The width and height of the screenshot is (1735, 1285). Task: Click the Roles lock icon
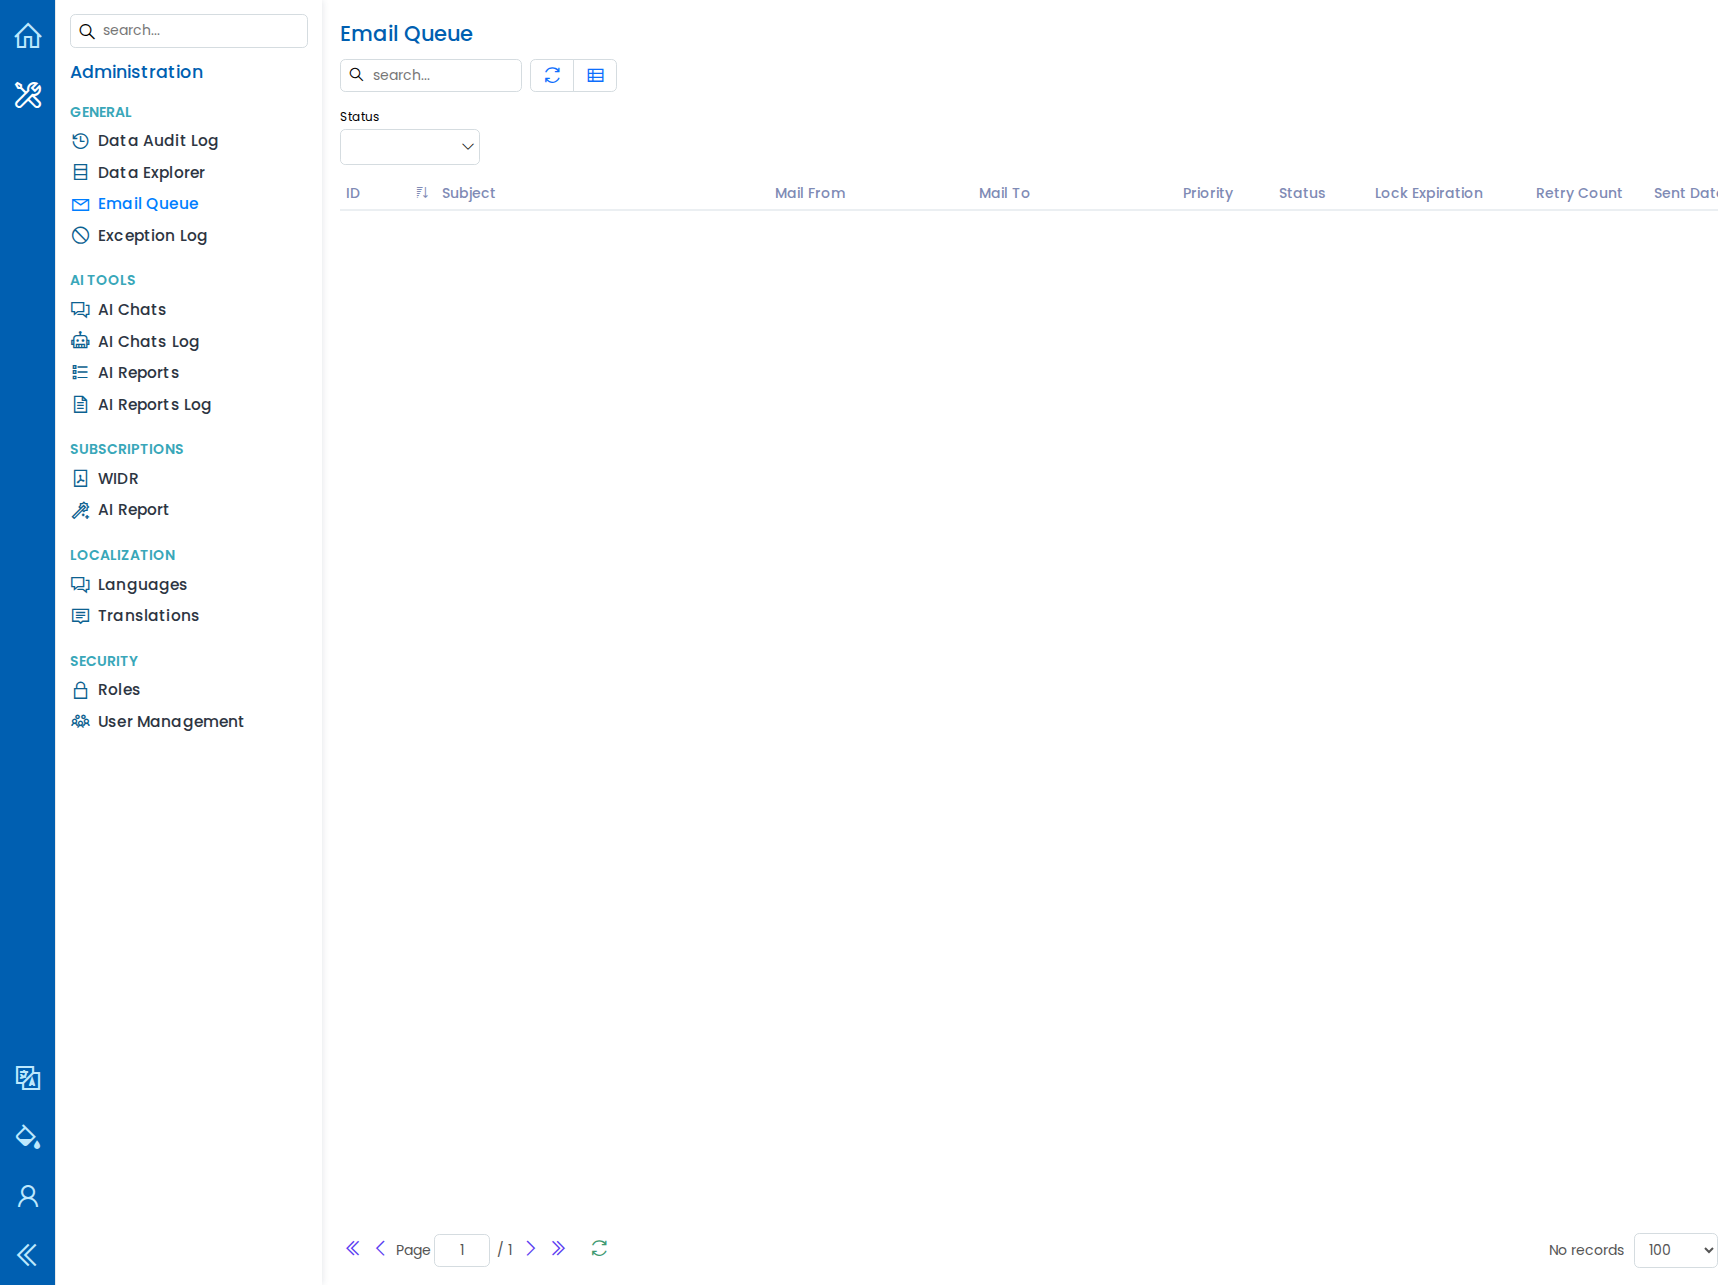pyautogui.click(x=81, y=690)
